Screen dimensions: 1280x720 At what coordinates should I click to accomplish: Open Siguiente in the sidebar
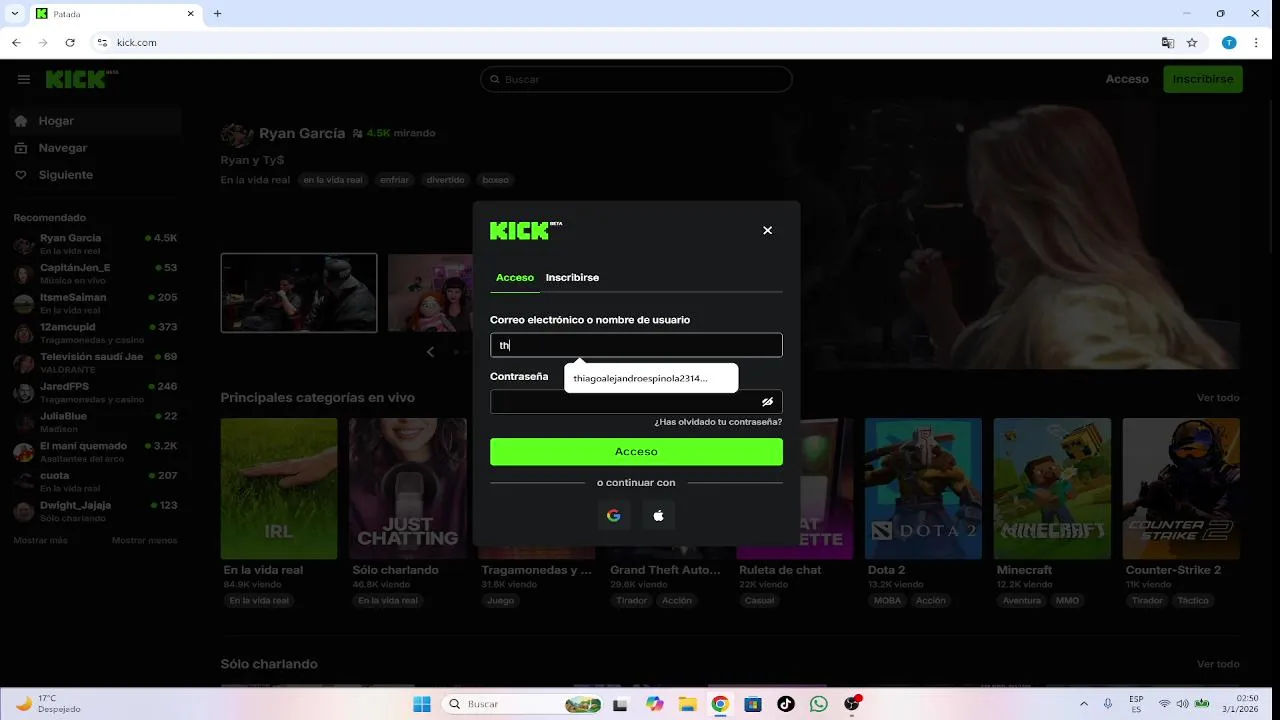coord(95,175)
